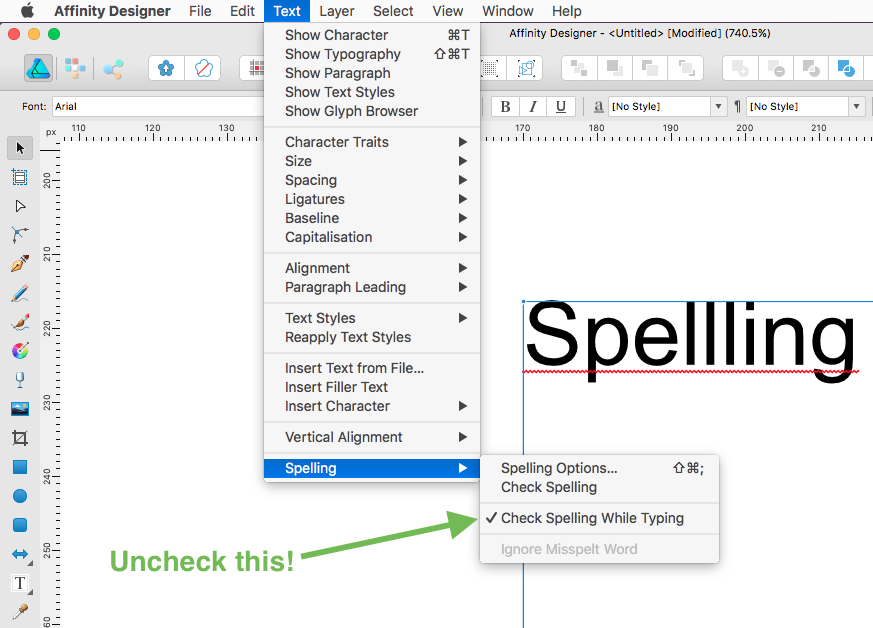Toggle Underline text formatting
The height and width of the screenshot is (628, 873).
pos(560,107)
